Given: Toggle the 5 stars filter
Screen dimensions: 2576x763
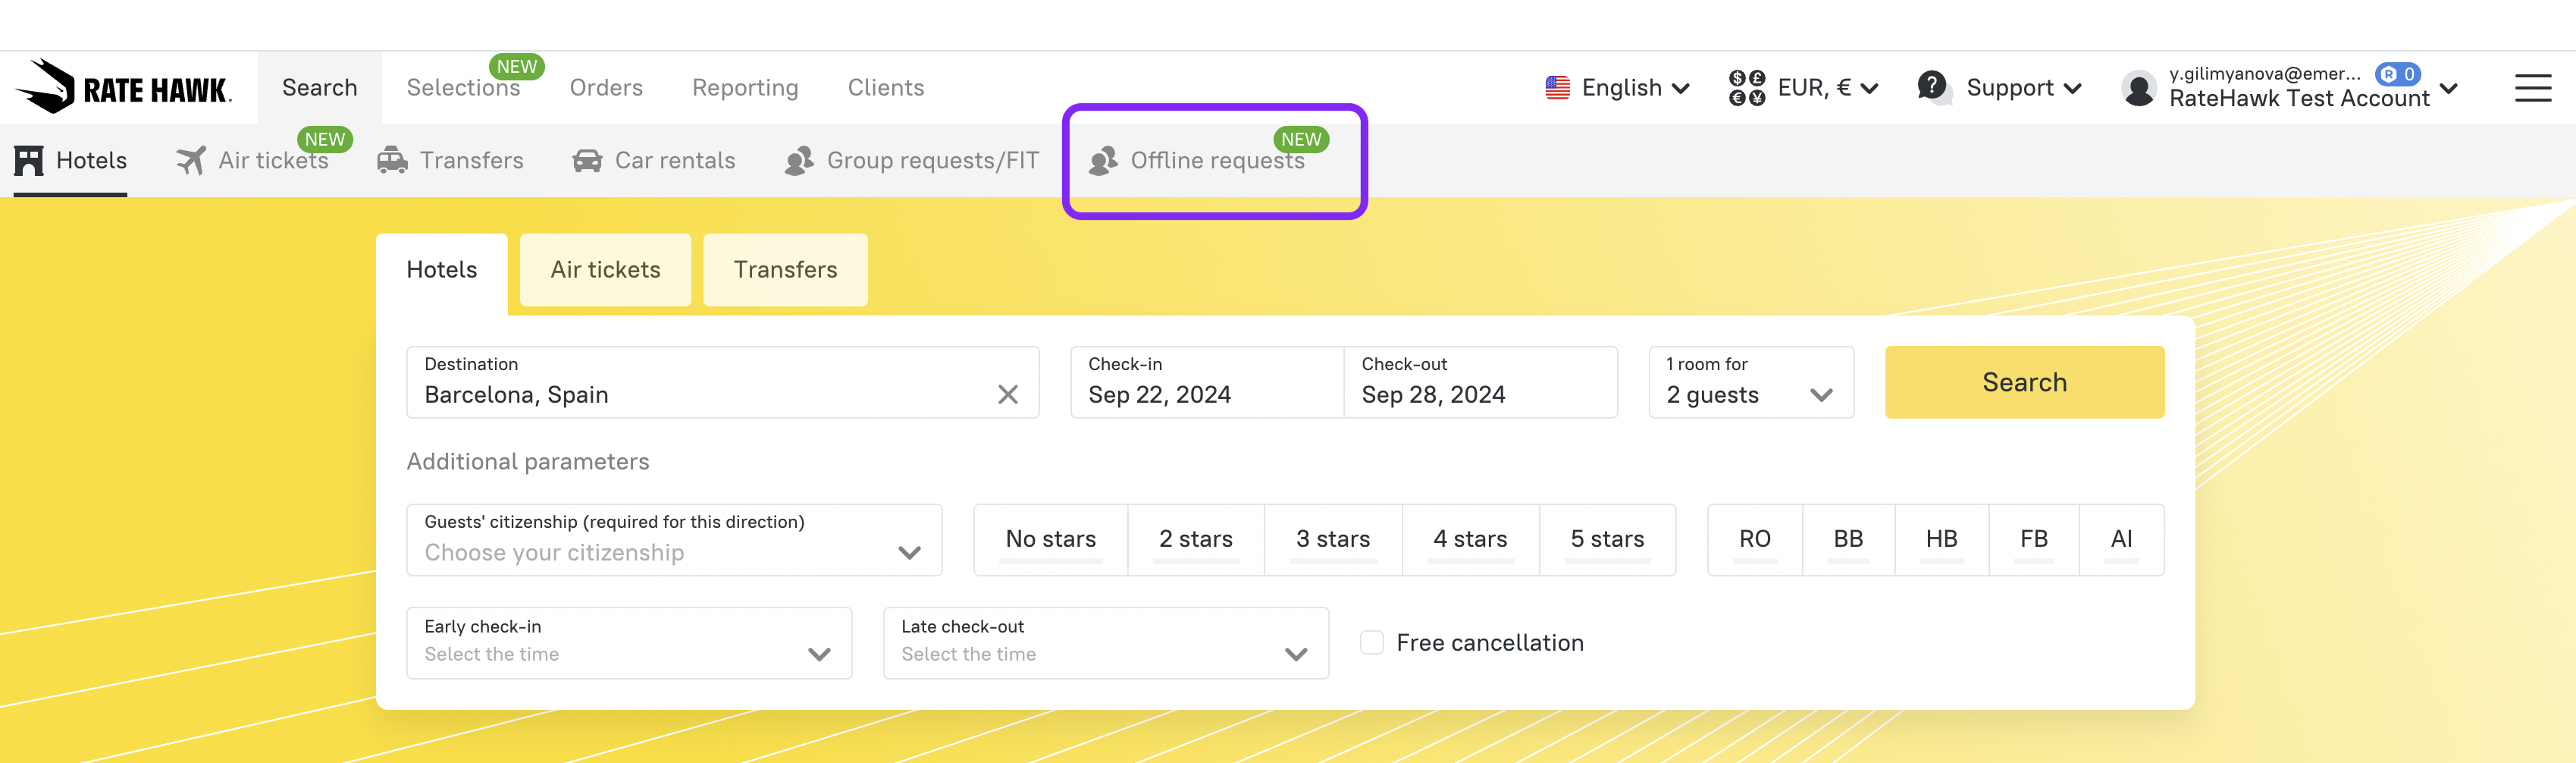Looking at the screenshot, I should [1606, 540].
